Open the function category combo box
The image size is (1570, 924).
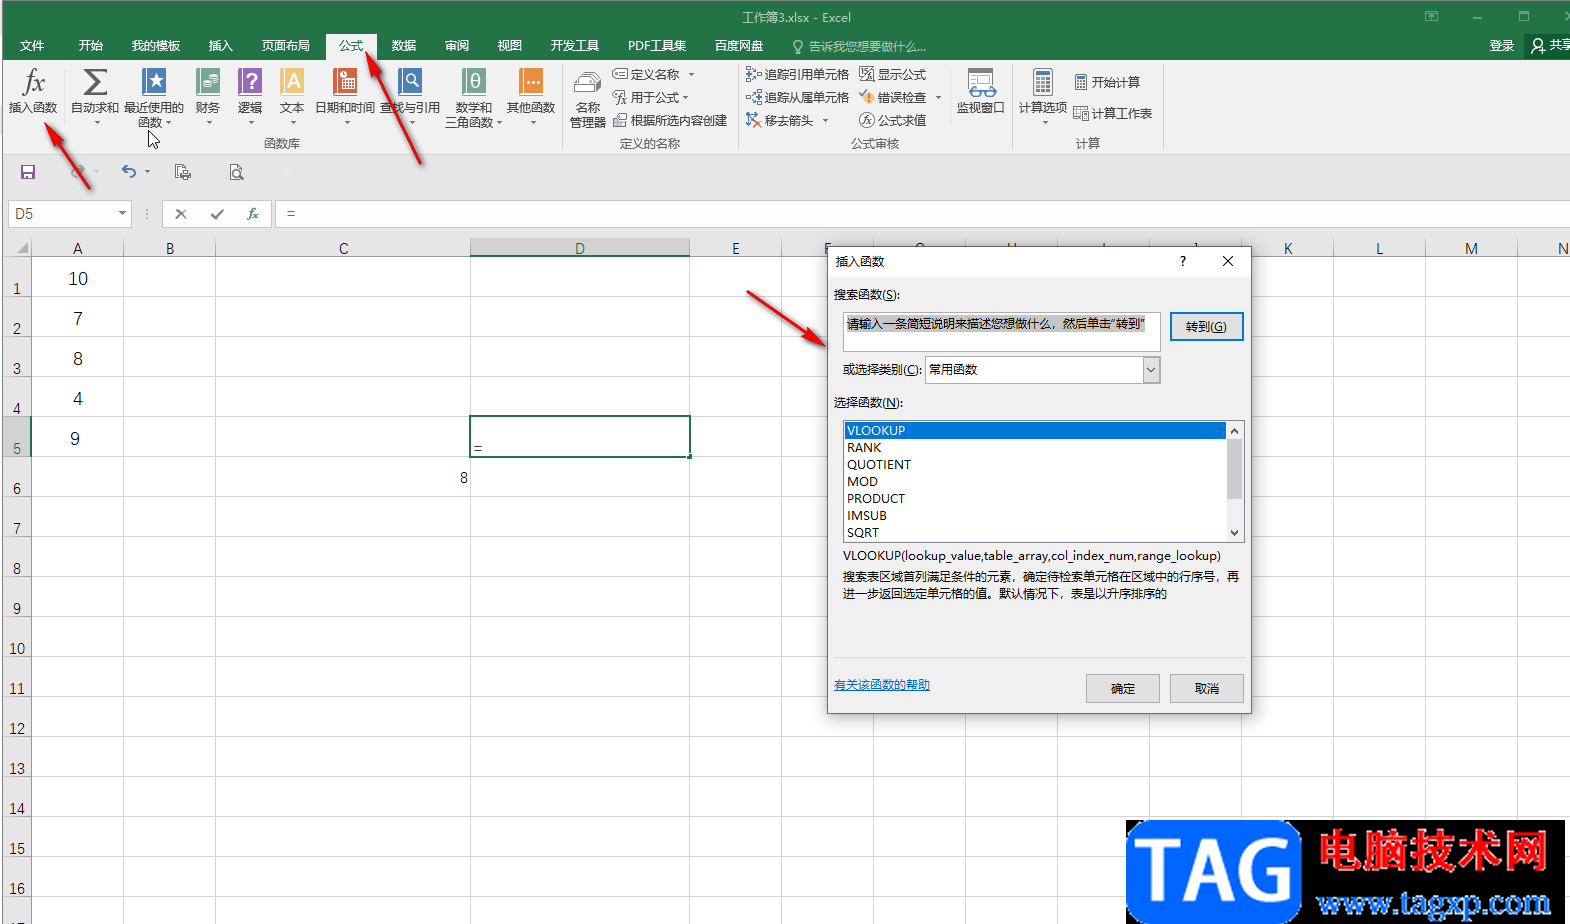coord(1042,370)
